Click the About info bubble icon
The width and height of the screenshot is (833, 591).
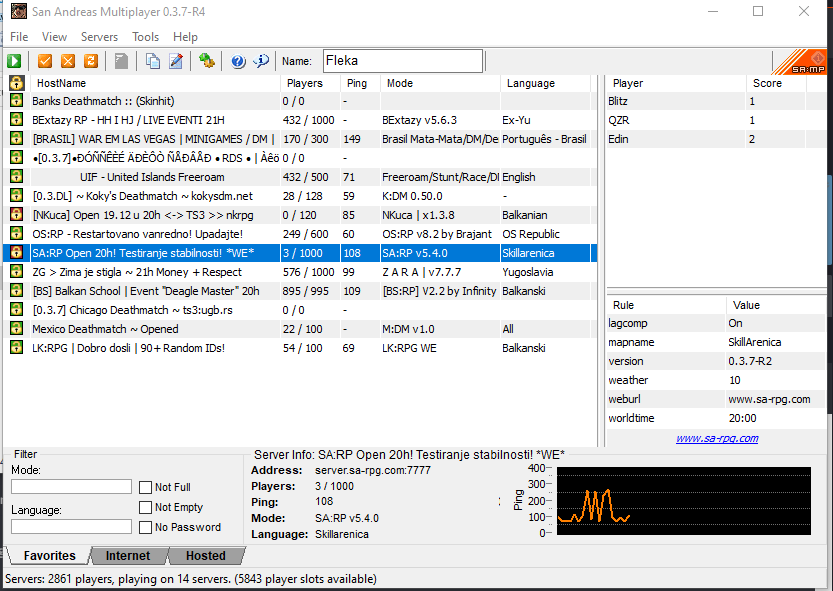[261, 61]
